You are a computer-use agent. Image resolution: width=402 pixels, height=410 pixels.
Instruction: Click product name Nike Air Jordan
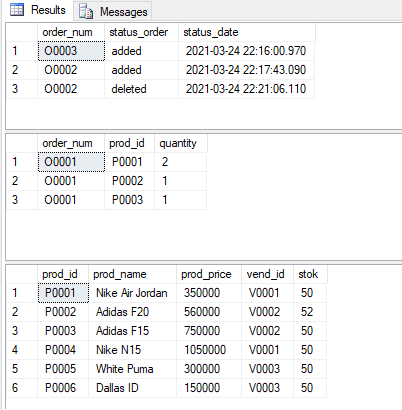point(132,293)
